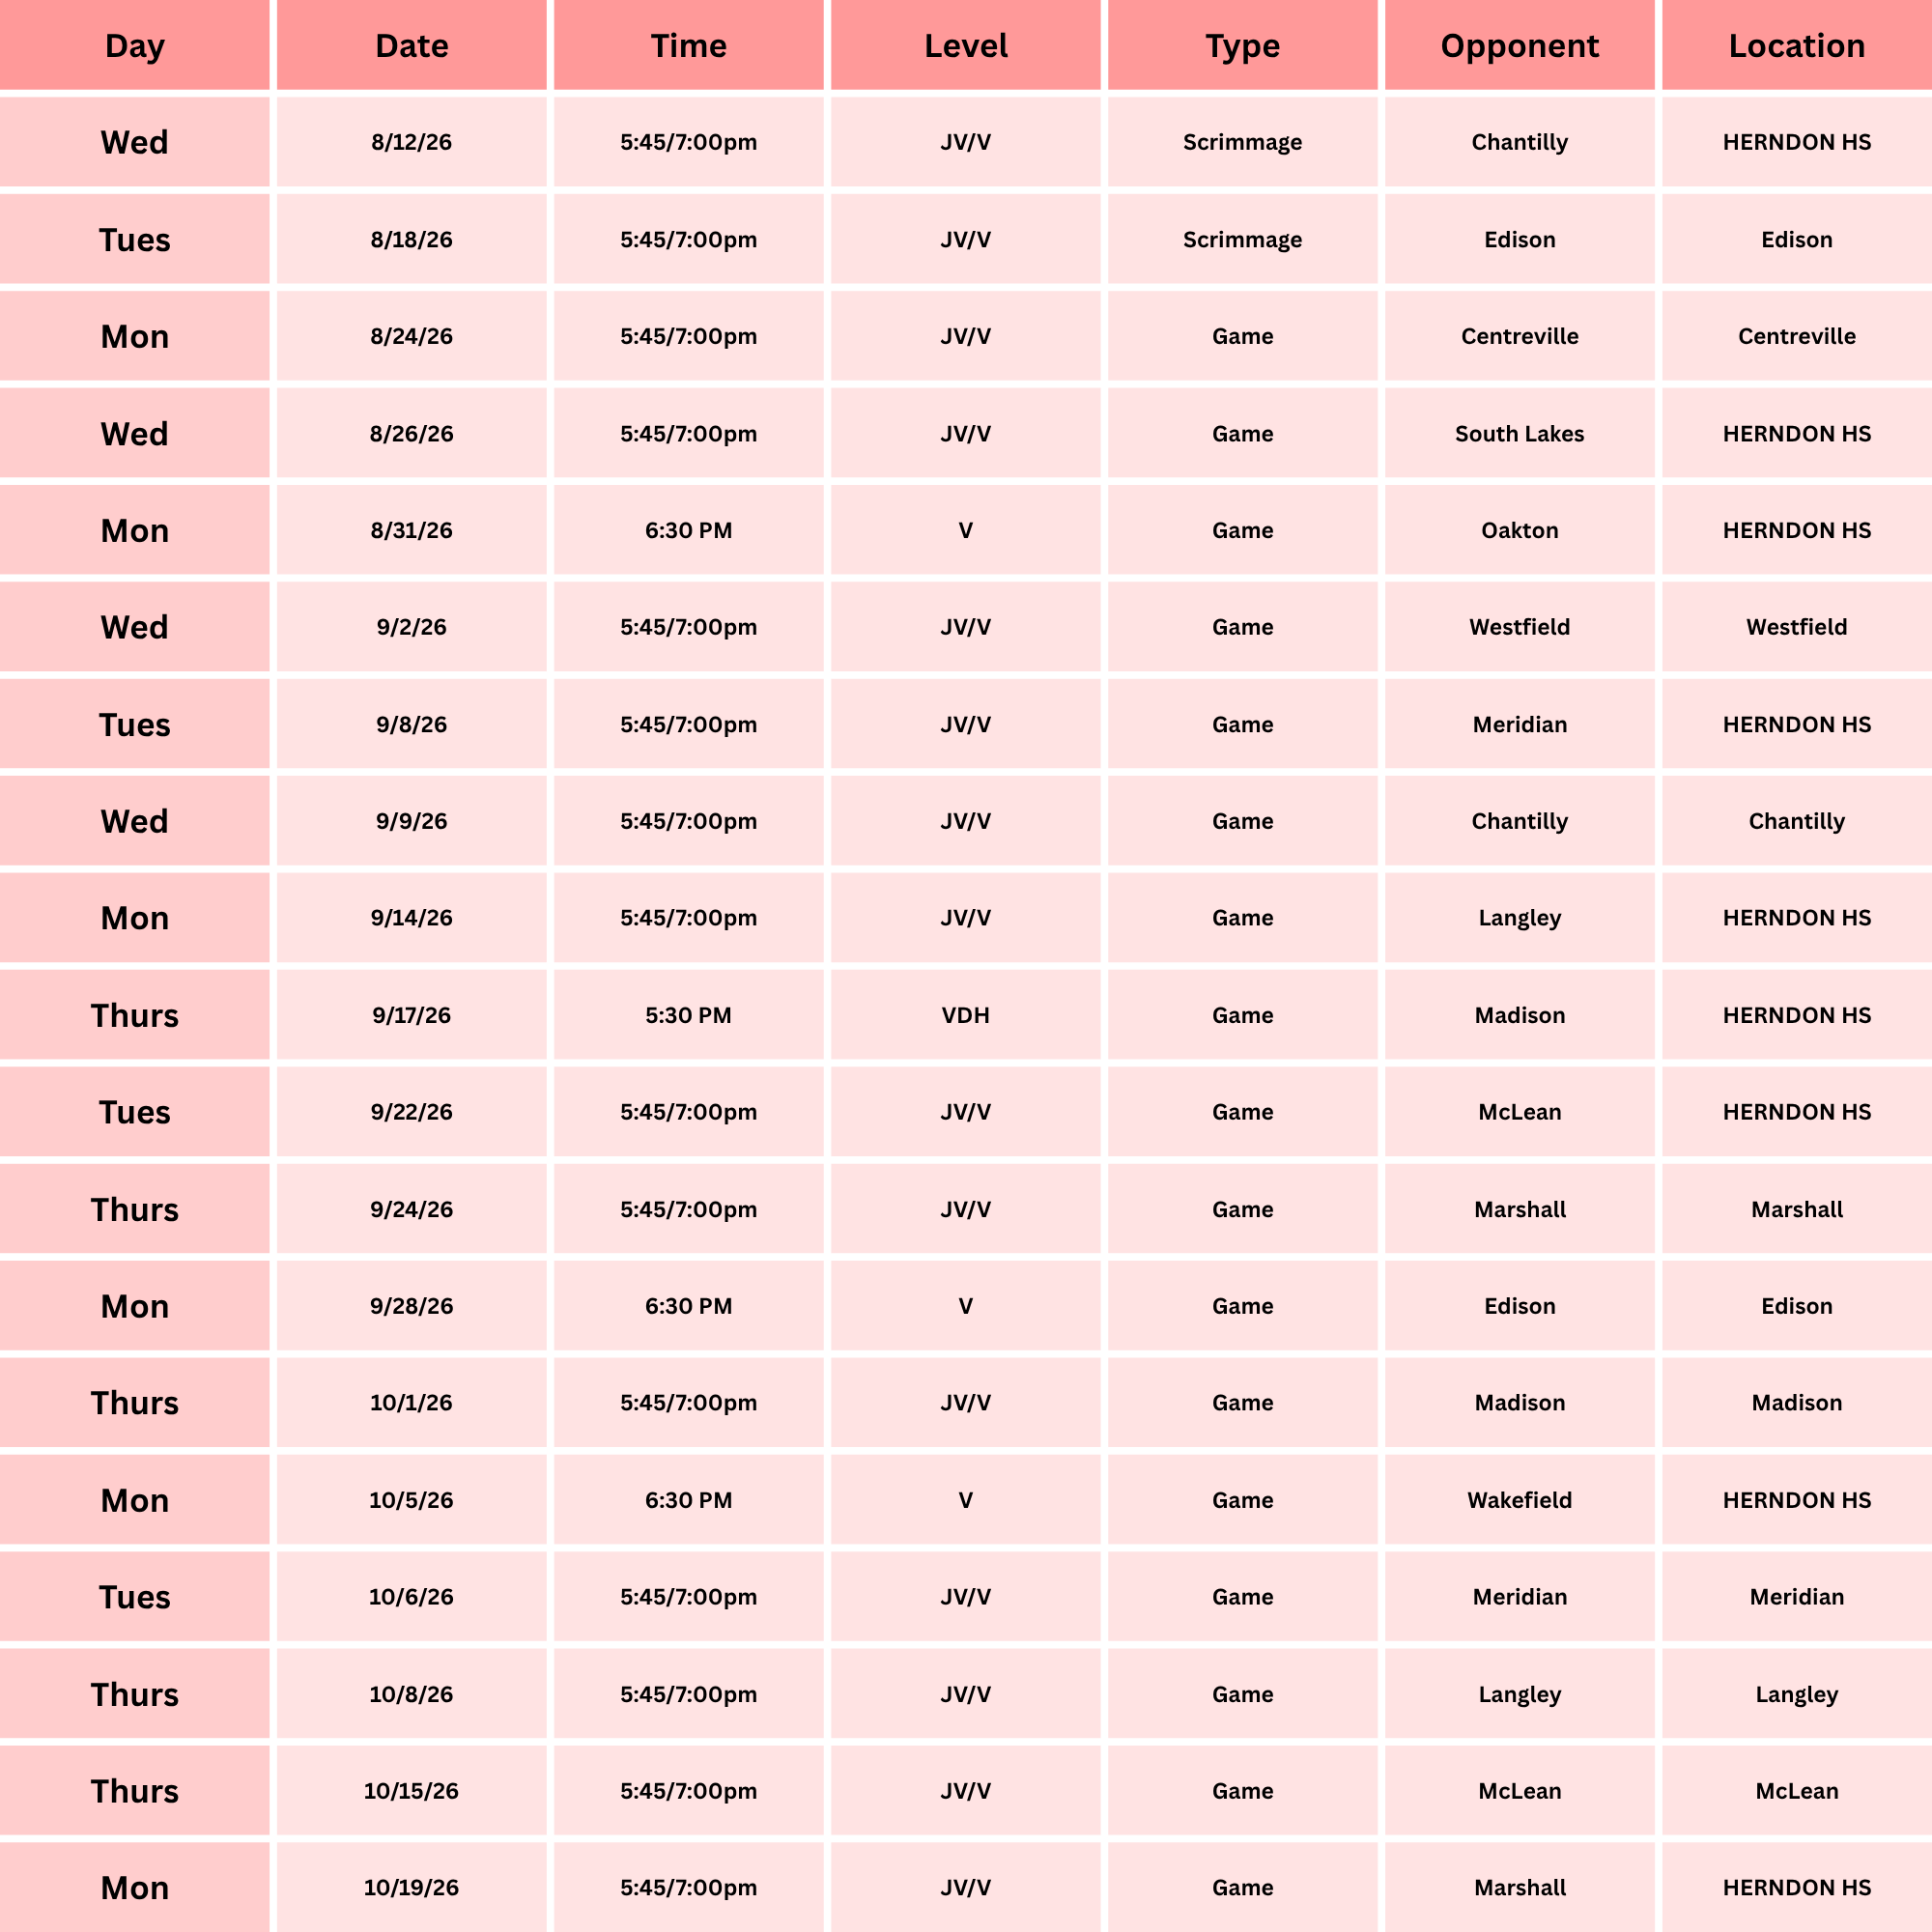Screen dimensions: 1932x1932
Task: Select the 9/28/26 date cell
Action: pyautogui.click(x=411, y=1306)
